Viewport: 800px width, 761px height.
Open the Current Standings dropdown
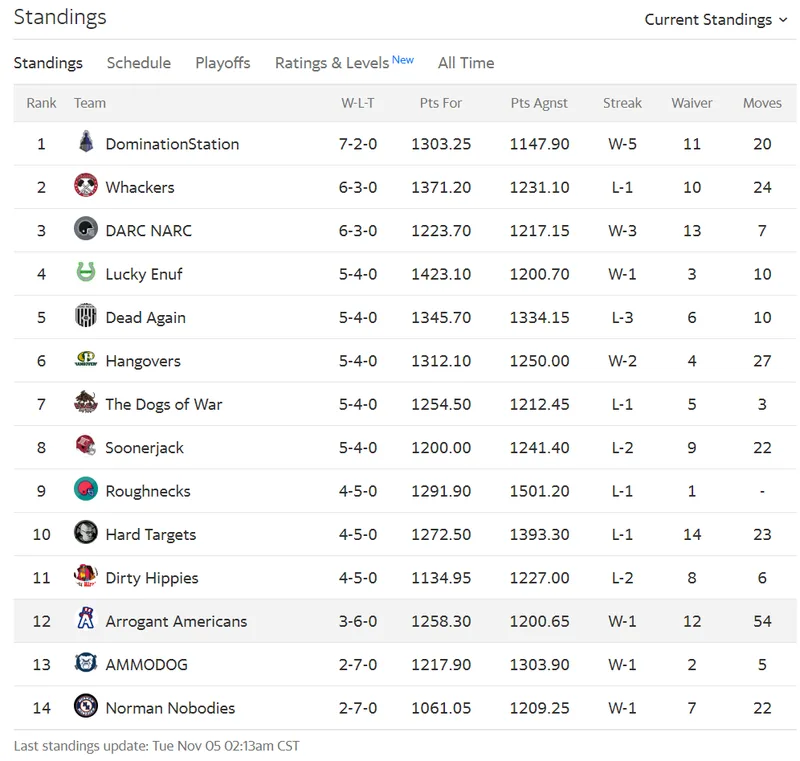716,19
